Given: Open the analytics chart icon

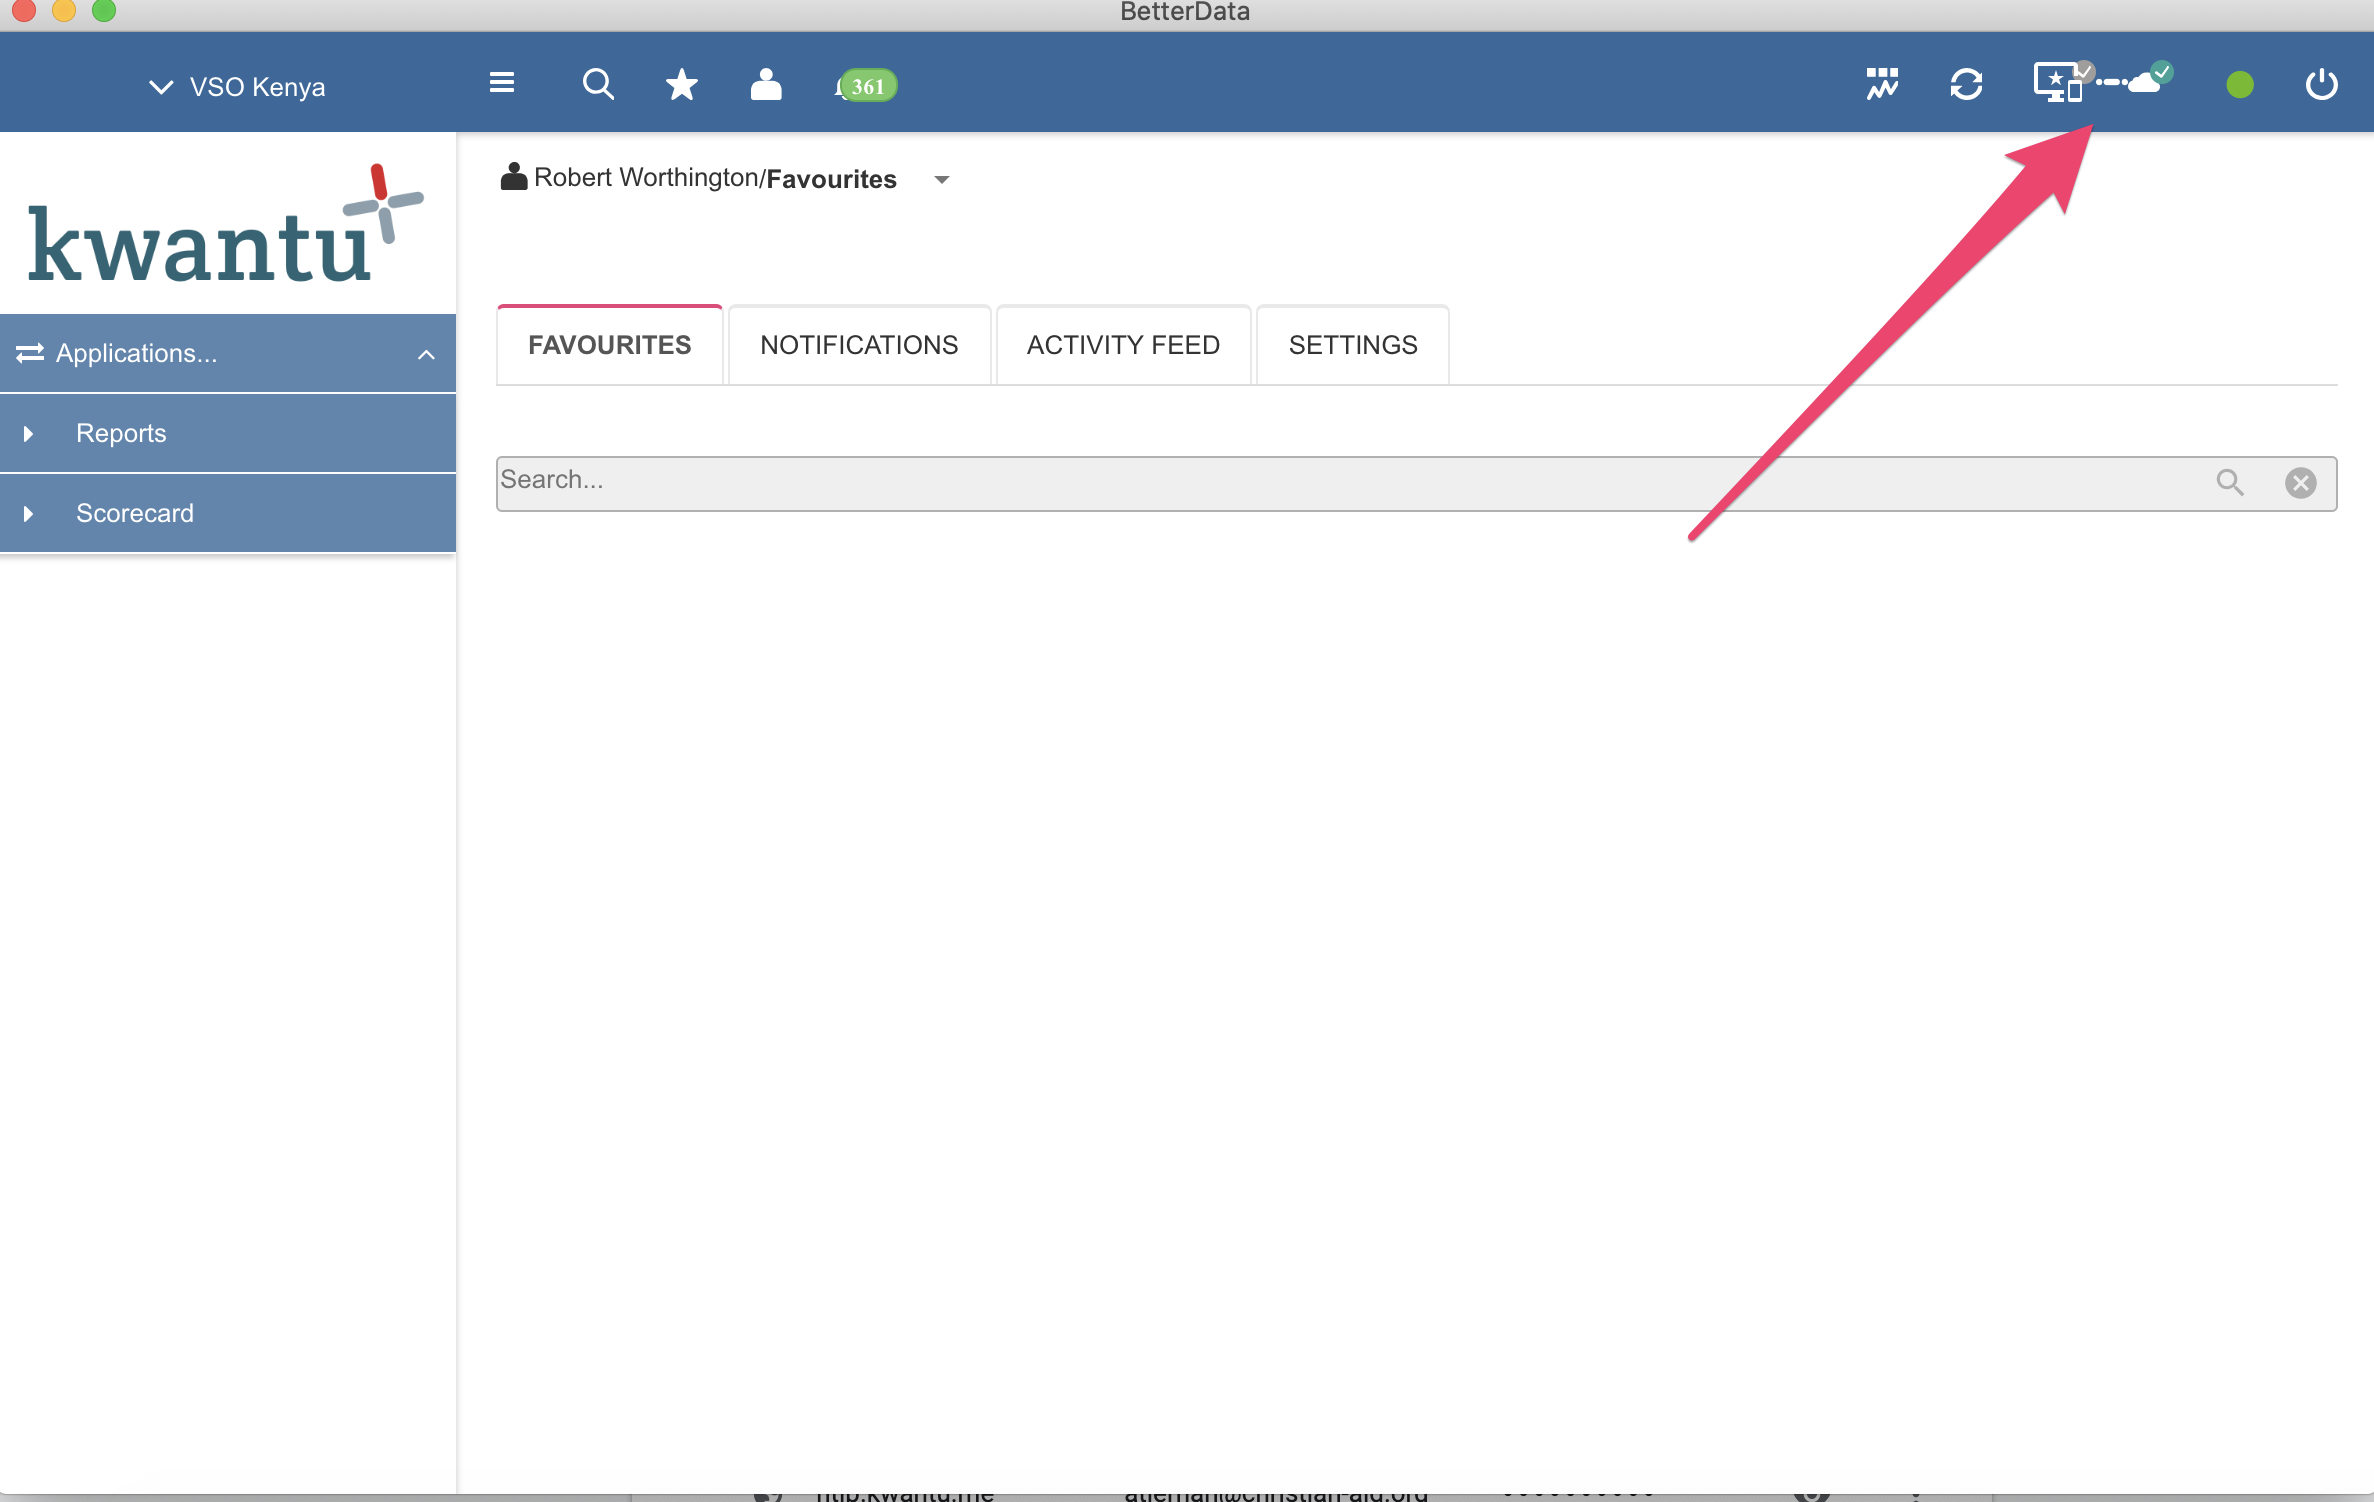Looking at the screenshot, I should pyautogui.click(x=1882, y=84).
